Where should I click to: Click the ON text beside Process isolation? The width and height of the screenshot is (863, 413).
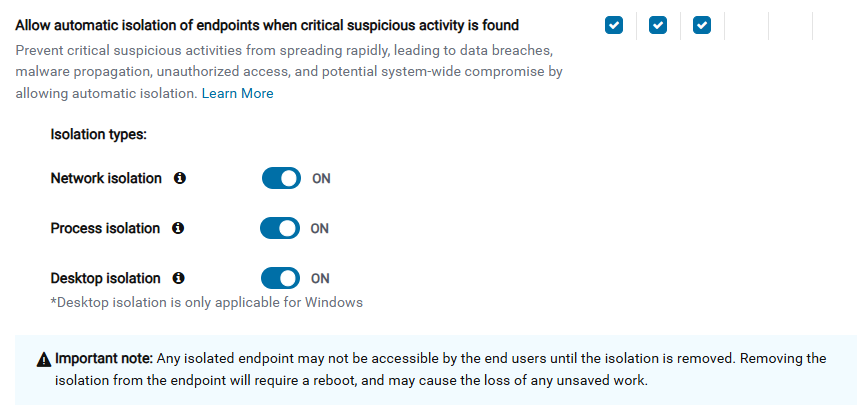(x=320, y=229)
